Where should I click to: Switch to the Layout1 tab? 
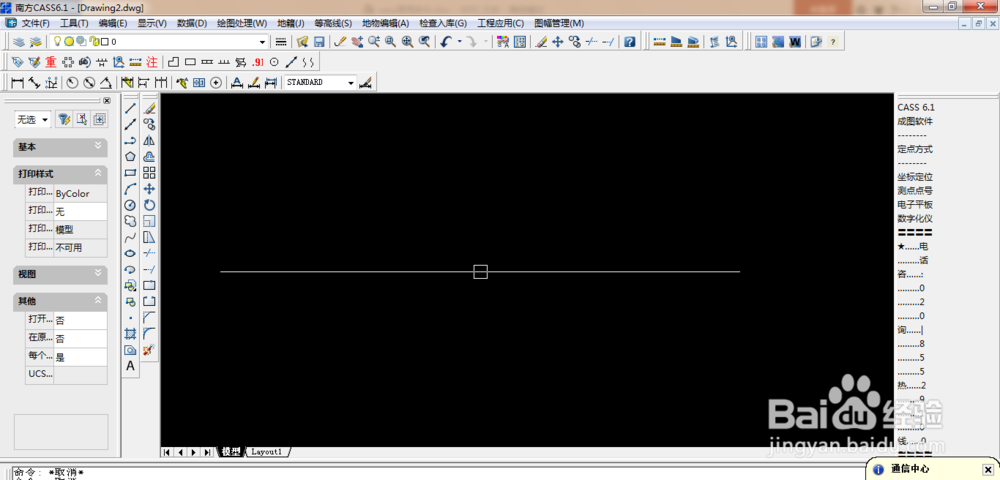point(266,452)
